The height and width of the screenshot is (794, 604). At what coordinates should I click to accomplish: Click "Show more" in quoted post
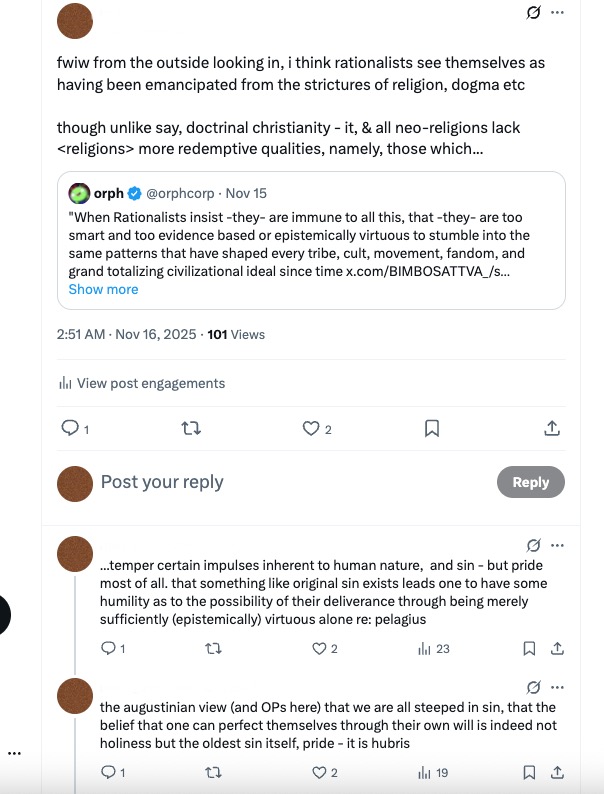point(103,289)
